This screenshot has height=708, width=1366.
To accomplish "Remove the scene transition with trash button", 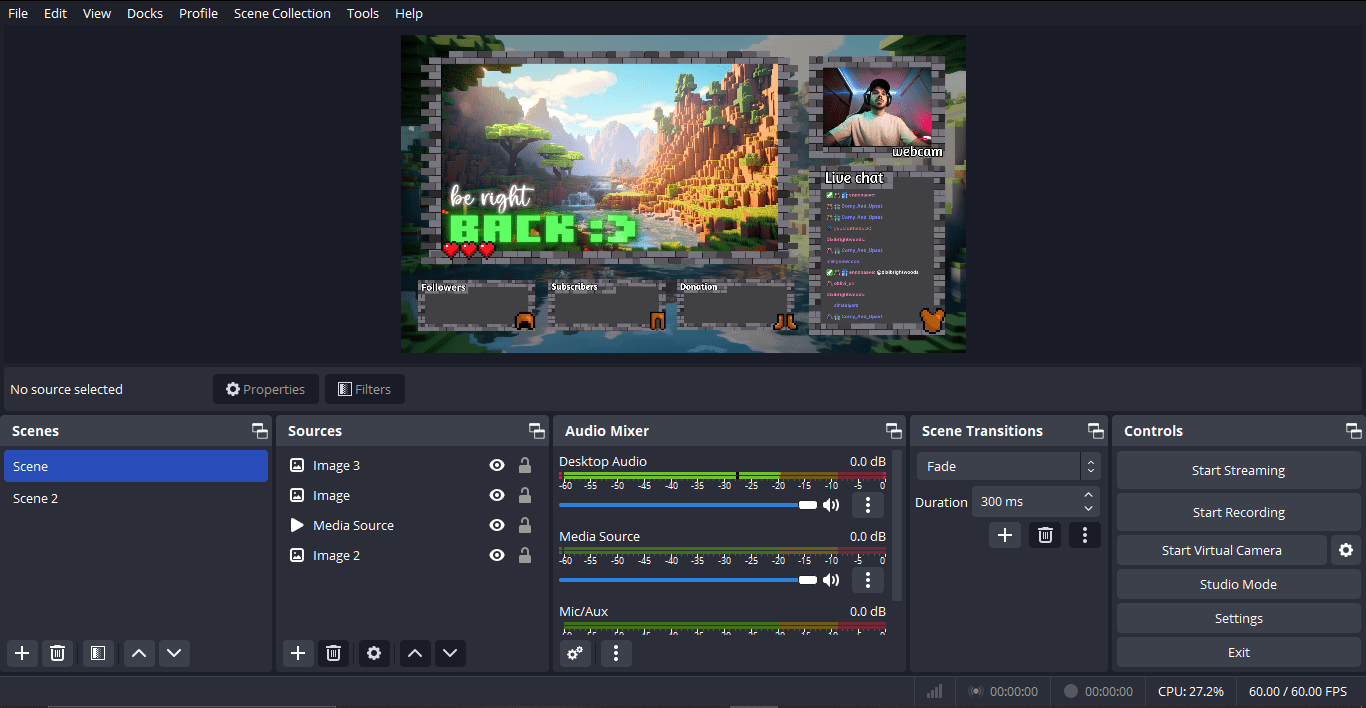I will [x=1045, y=535].
